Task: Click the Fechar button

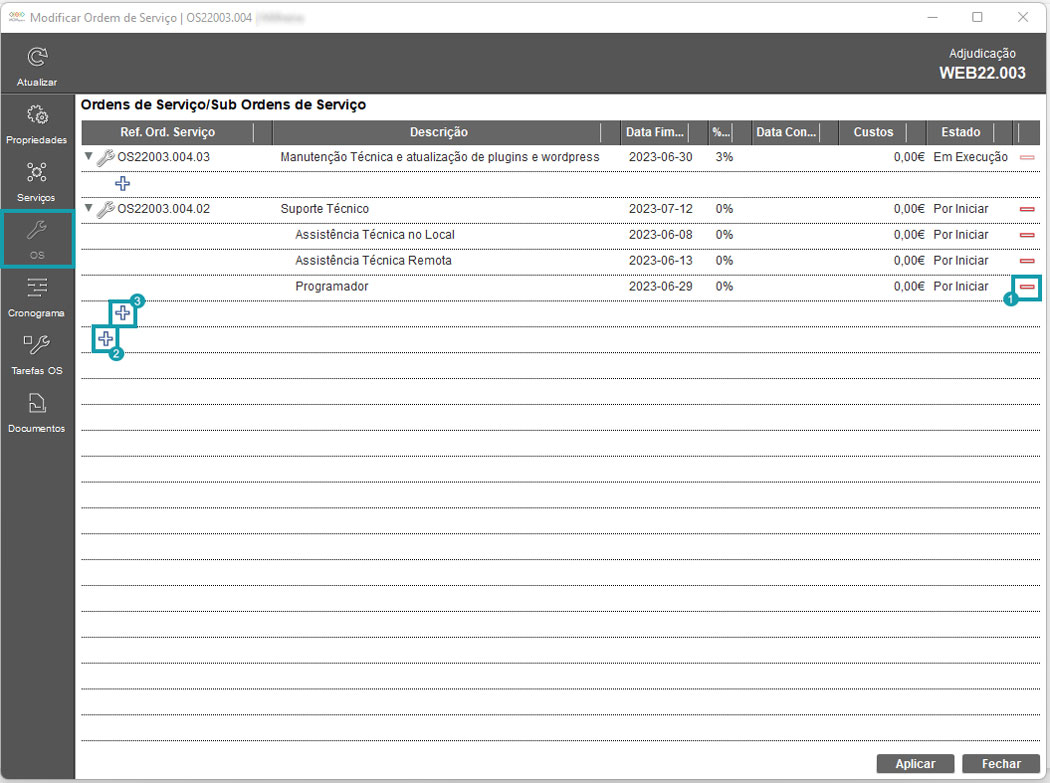Action: [x=1001, y=764]
